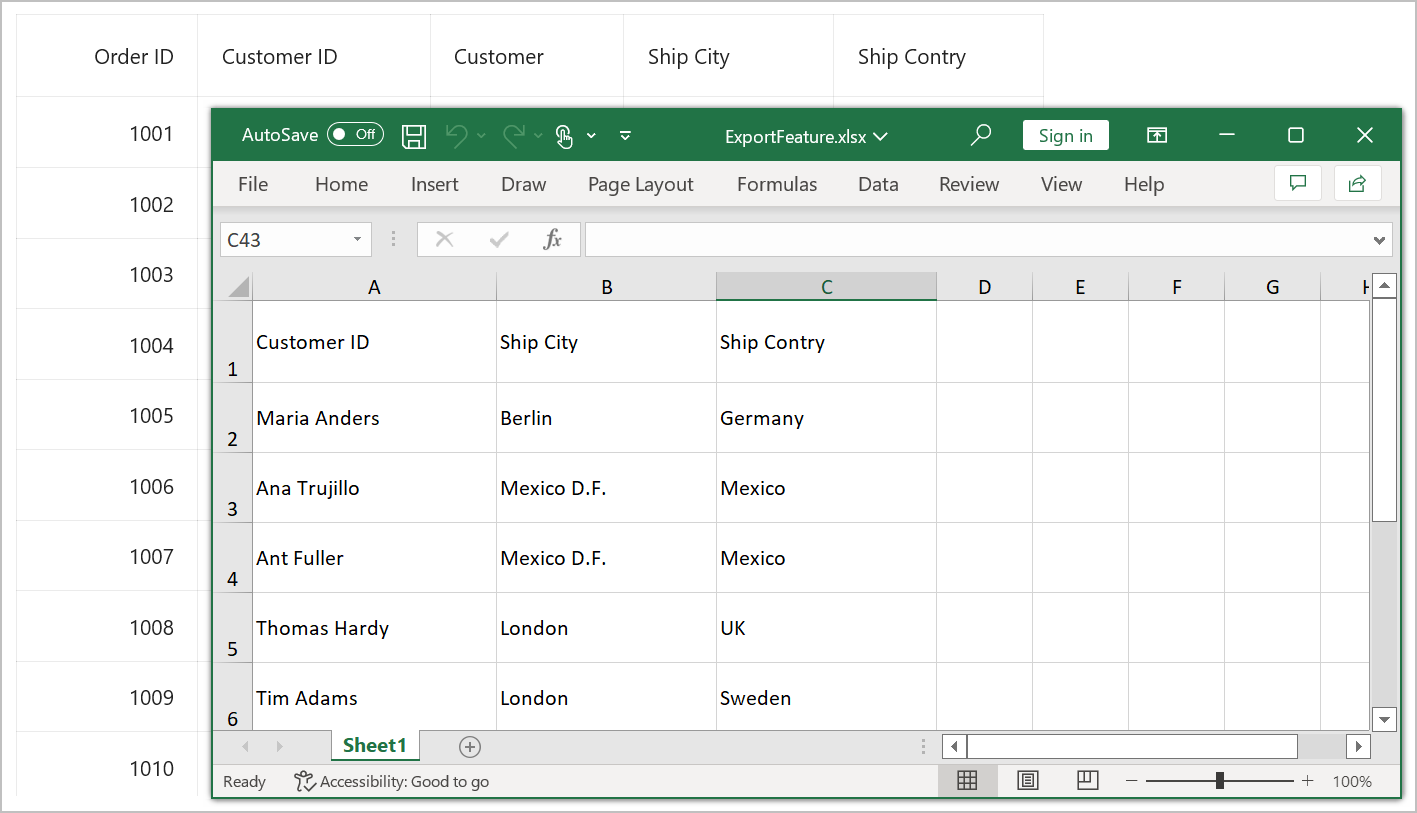
Task: Click Customer header in background grid
Action: point(499,57)
